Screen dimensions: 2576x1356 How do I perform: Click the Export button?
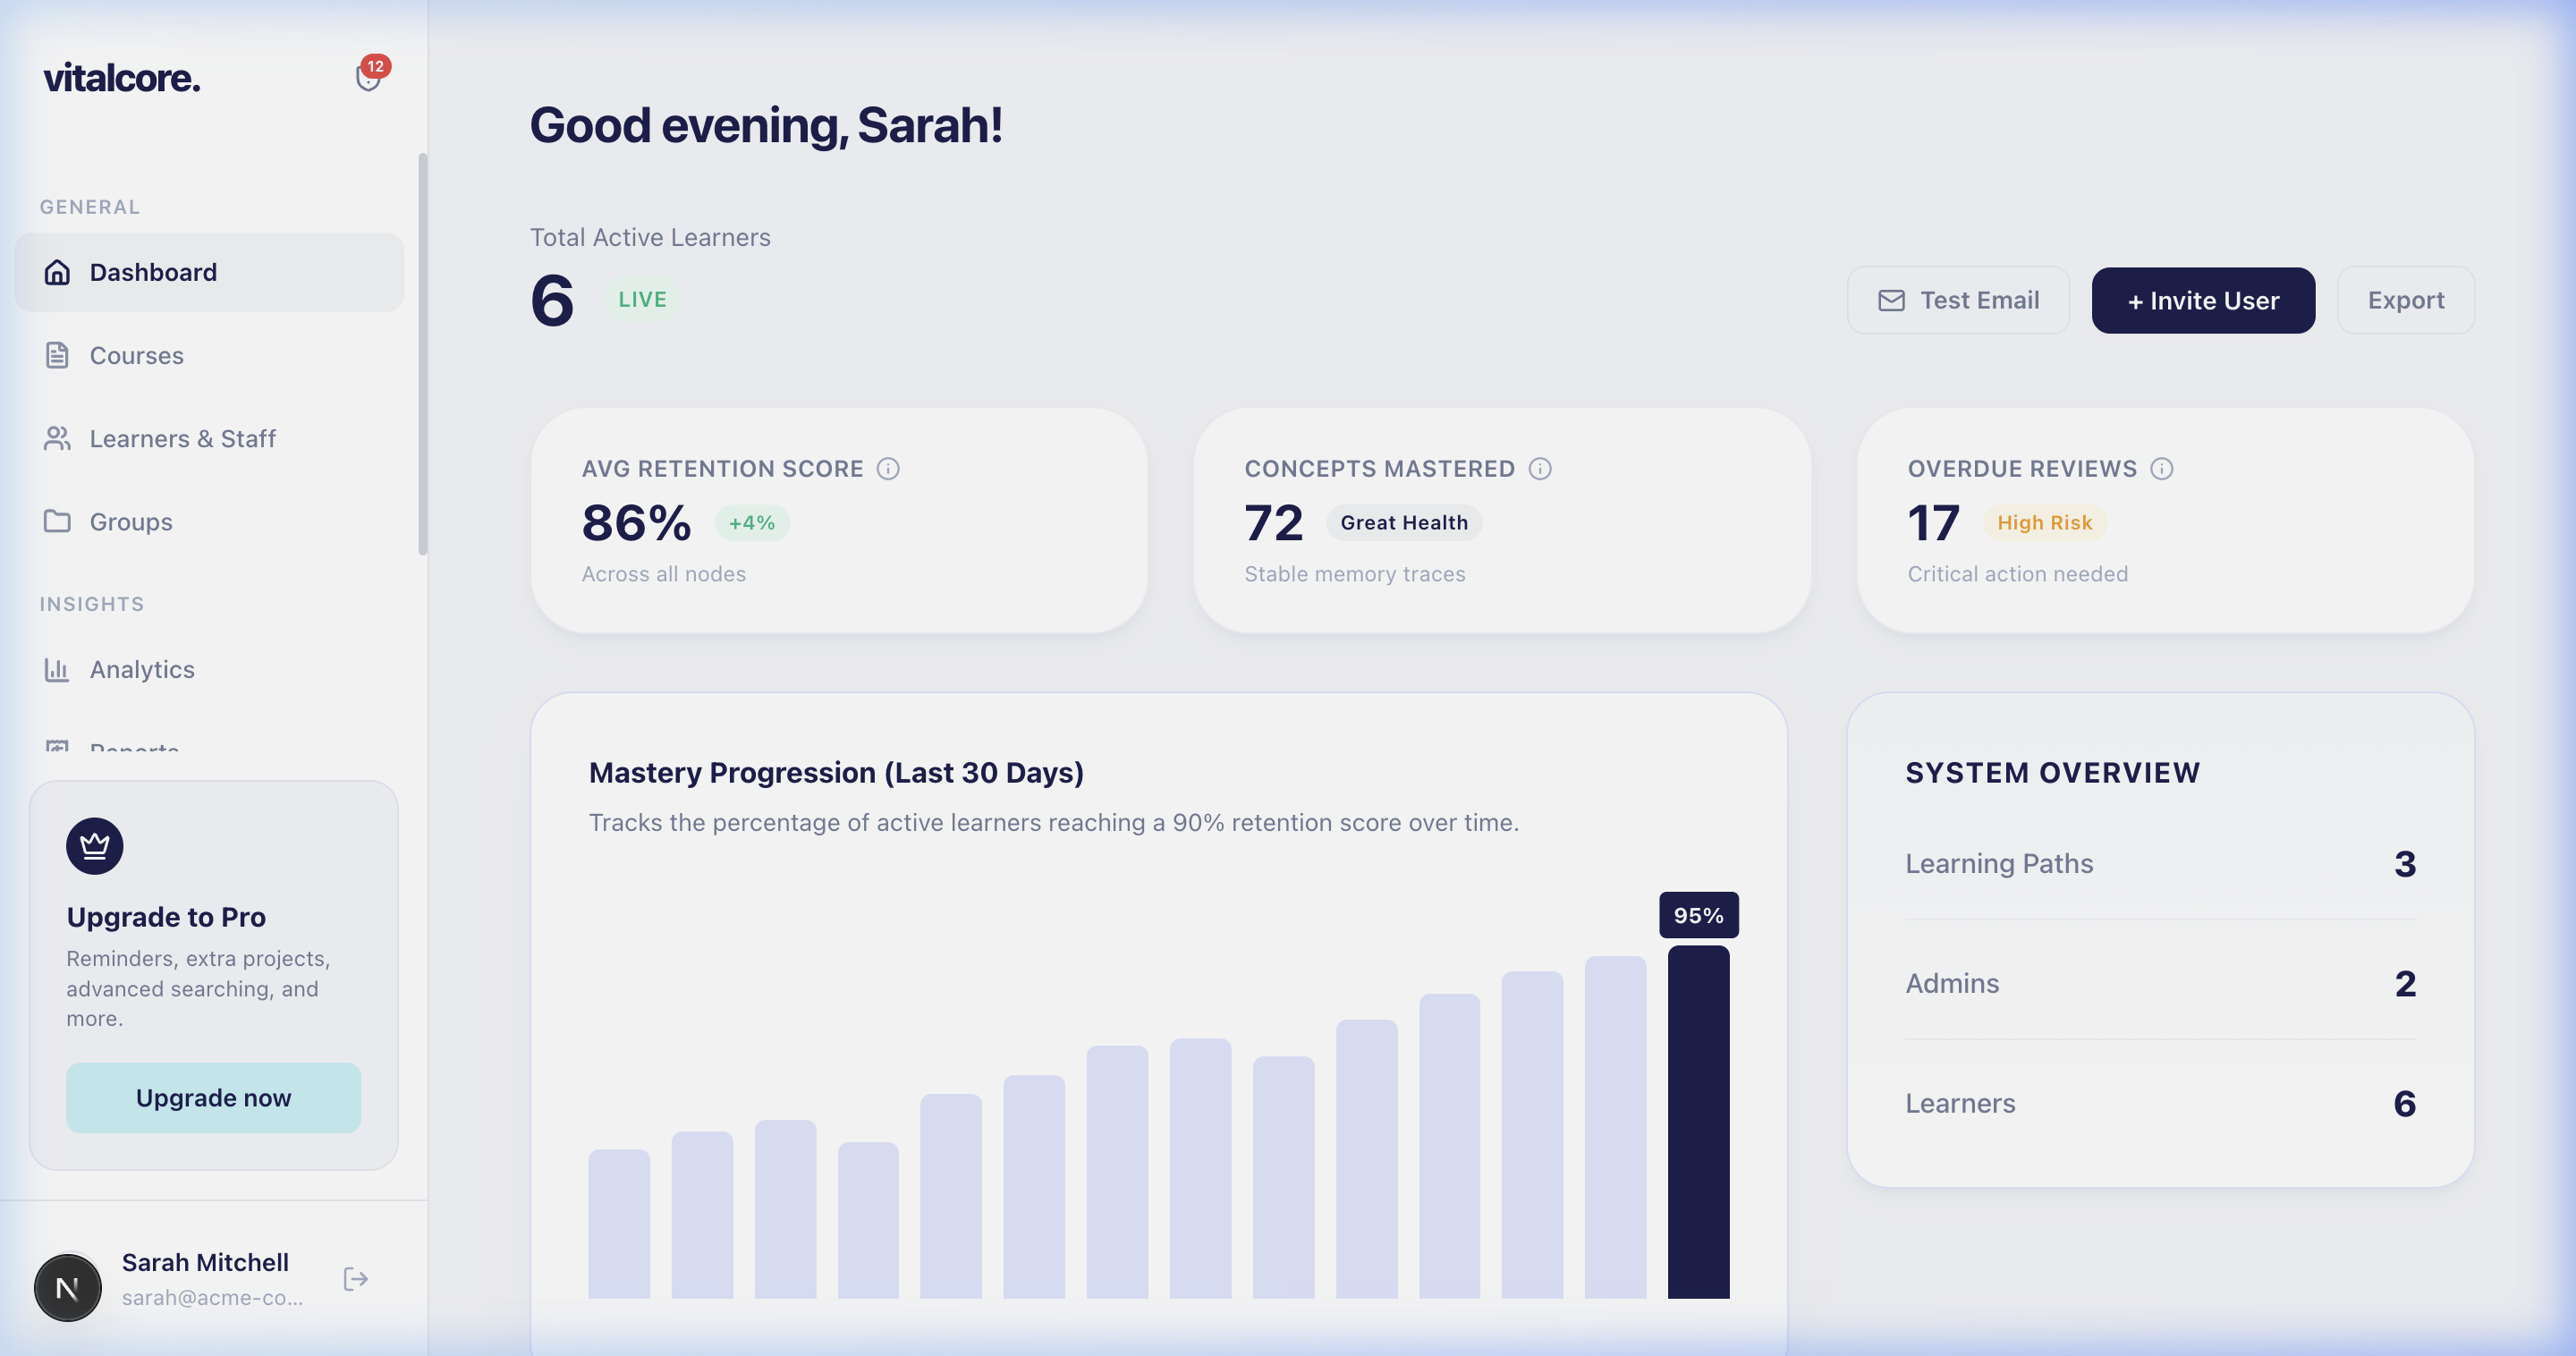pyautogui.click(x=2405, y=300)
